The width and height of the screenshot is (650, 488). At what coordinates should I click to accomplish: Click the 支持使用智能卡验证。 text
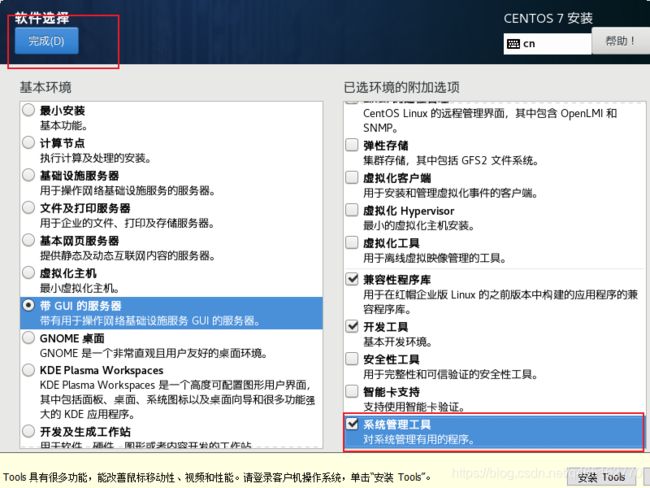click(x=413, y=407)
